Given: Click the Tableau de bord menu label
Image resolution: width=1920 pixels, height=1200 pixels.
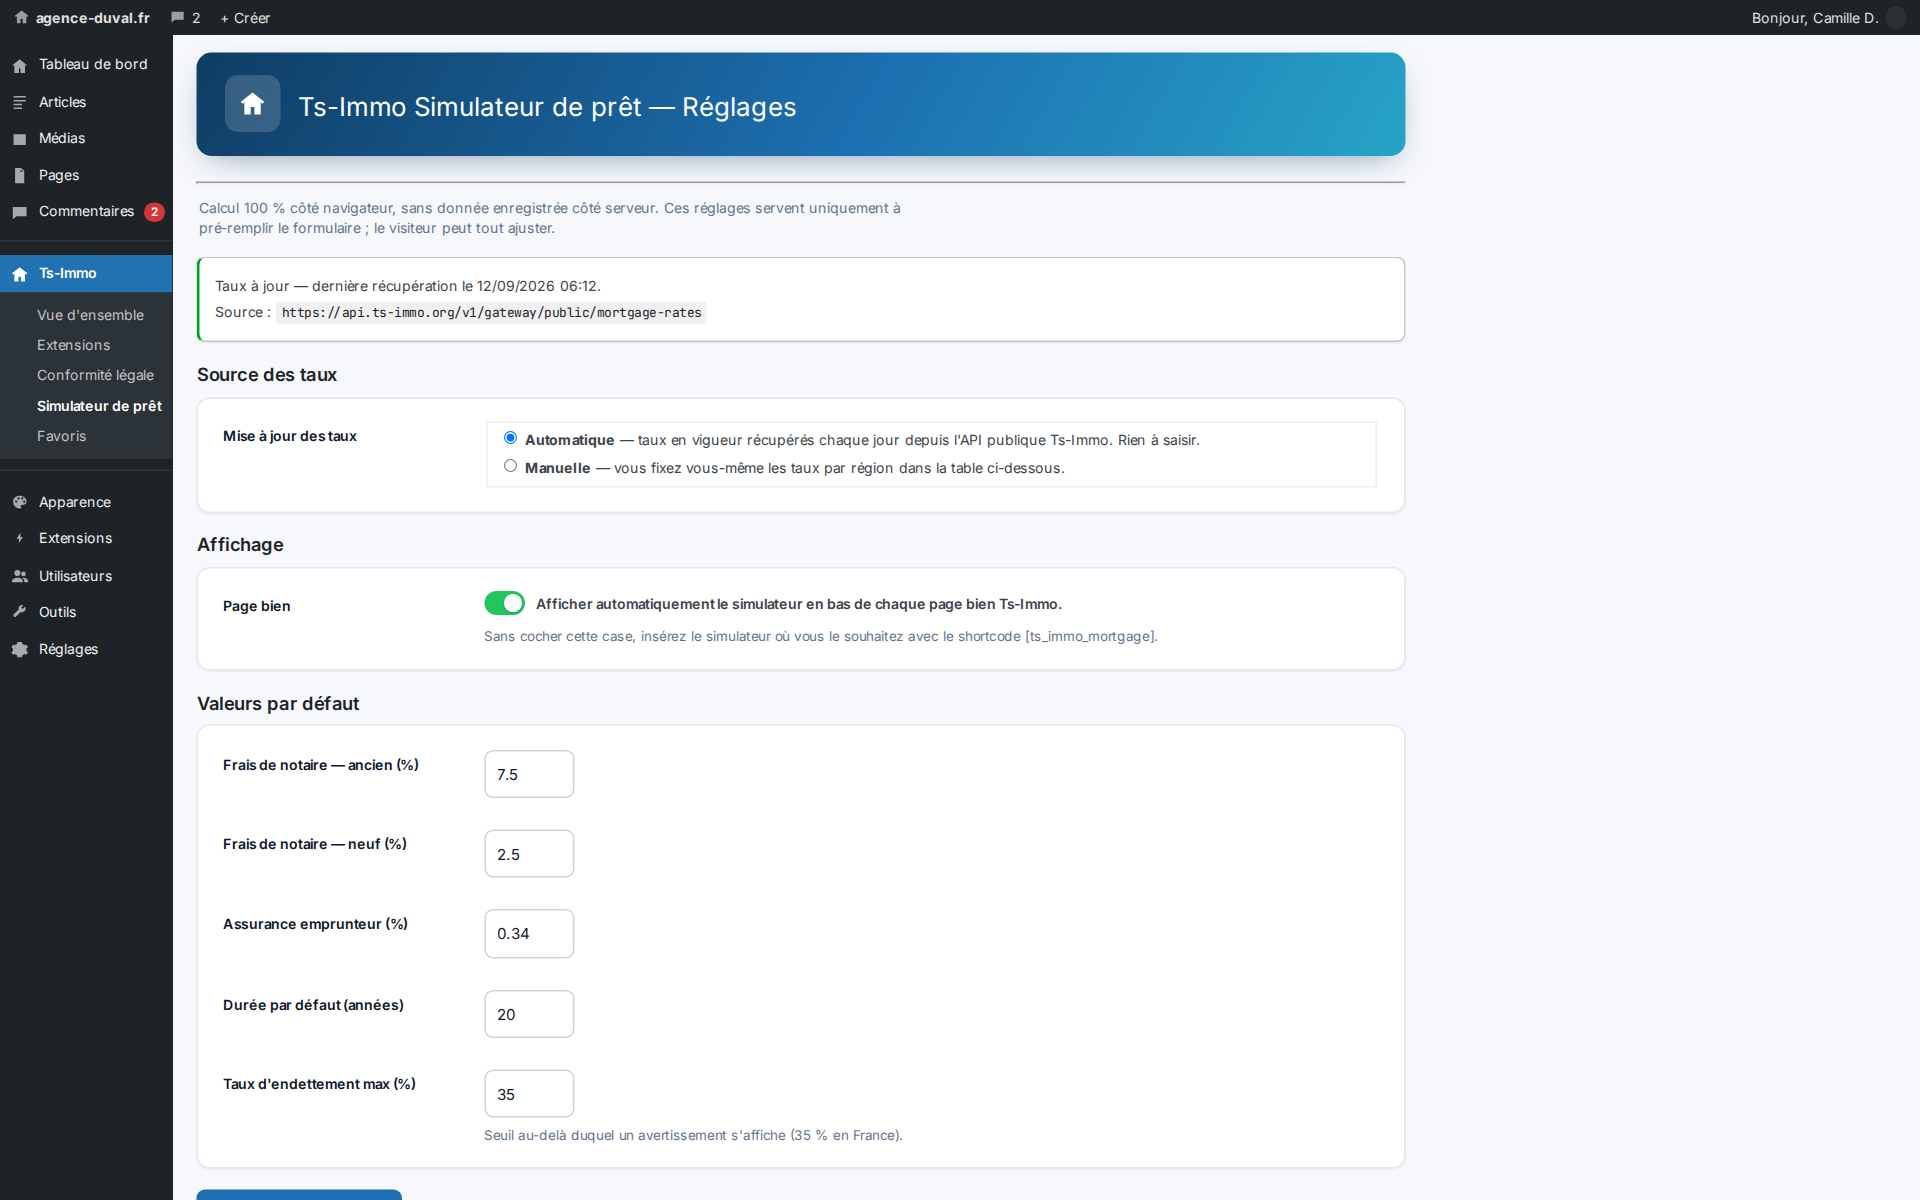Looking at the screenshot, I should point(93,64).
